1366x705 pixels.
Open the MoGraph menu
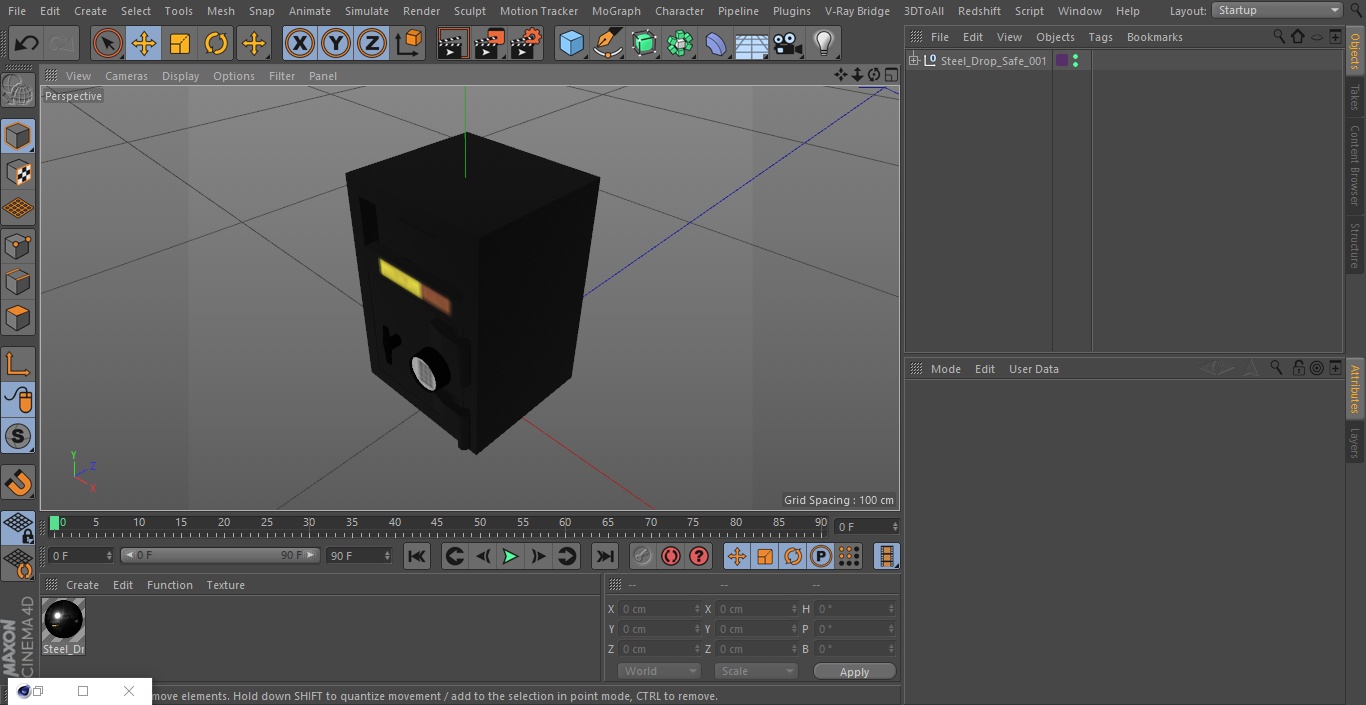click(616, 11)
